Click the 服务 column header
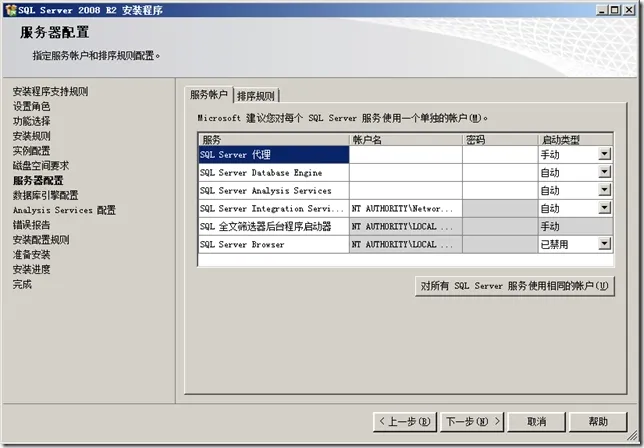This screenshot has width=644, height=448. [x=274, y=140]
